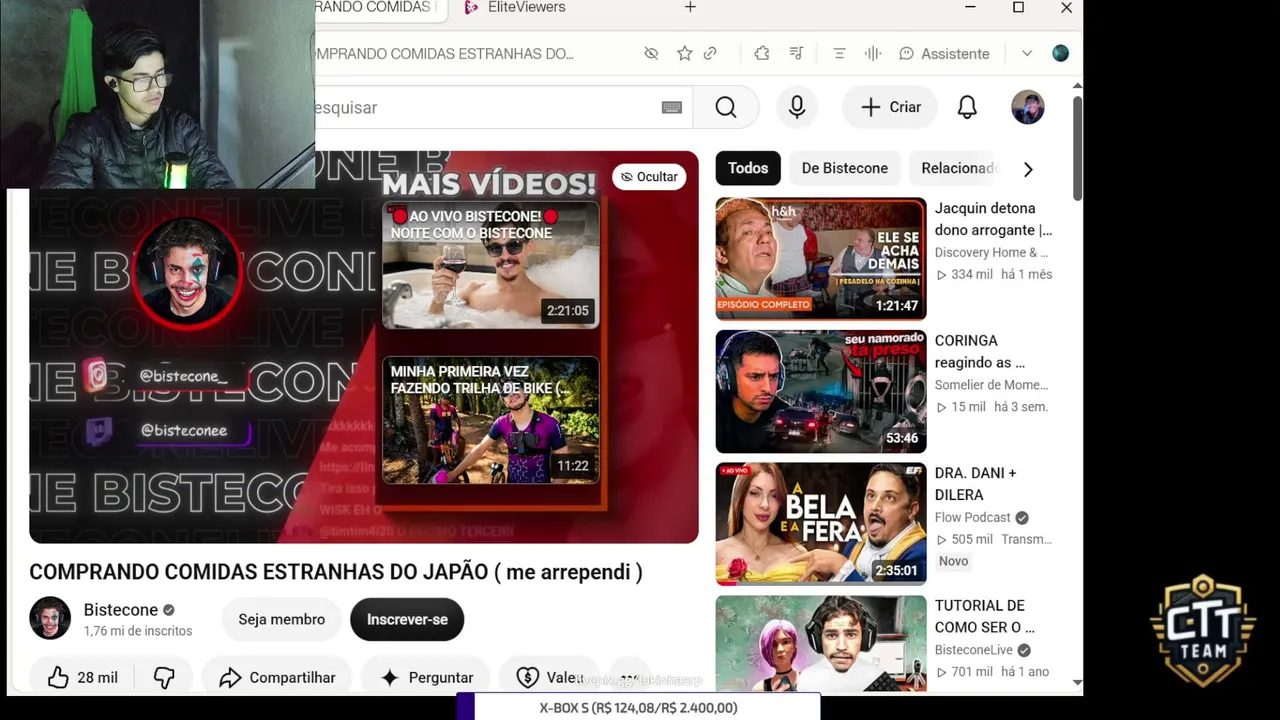
Task: Click the audio waveform icon in toolbar
Action: (873, 54)
